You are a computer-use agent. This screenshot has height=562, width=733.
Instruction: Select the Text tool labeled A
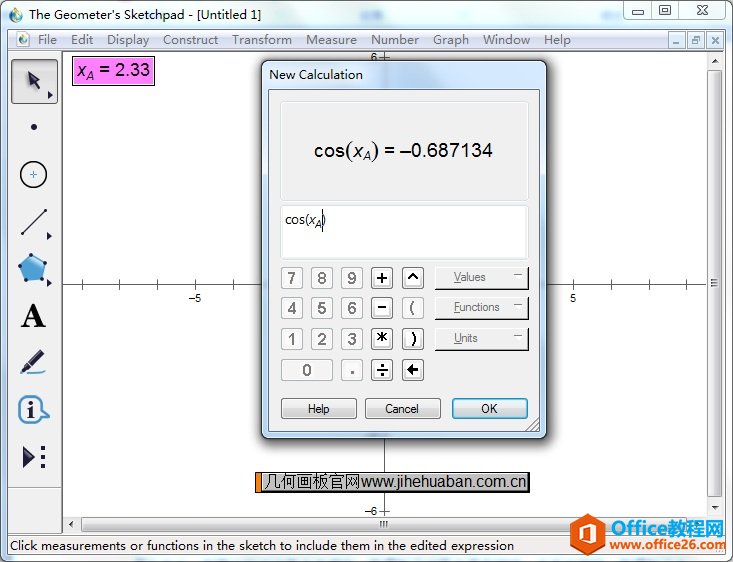(33, 317)
